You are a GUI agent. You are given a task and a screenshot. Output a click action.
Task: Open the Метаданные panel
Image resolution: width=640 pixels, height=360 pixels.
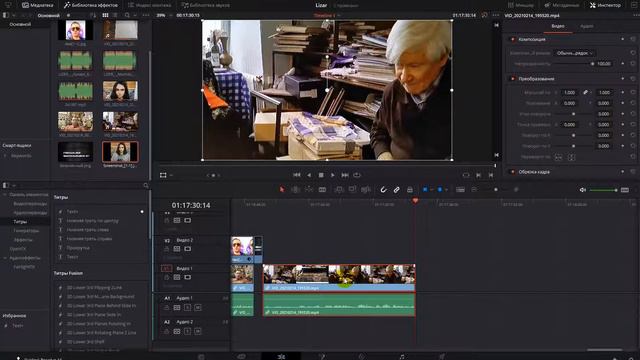click(562, 5)
